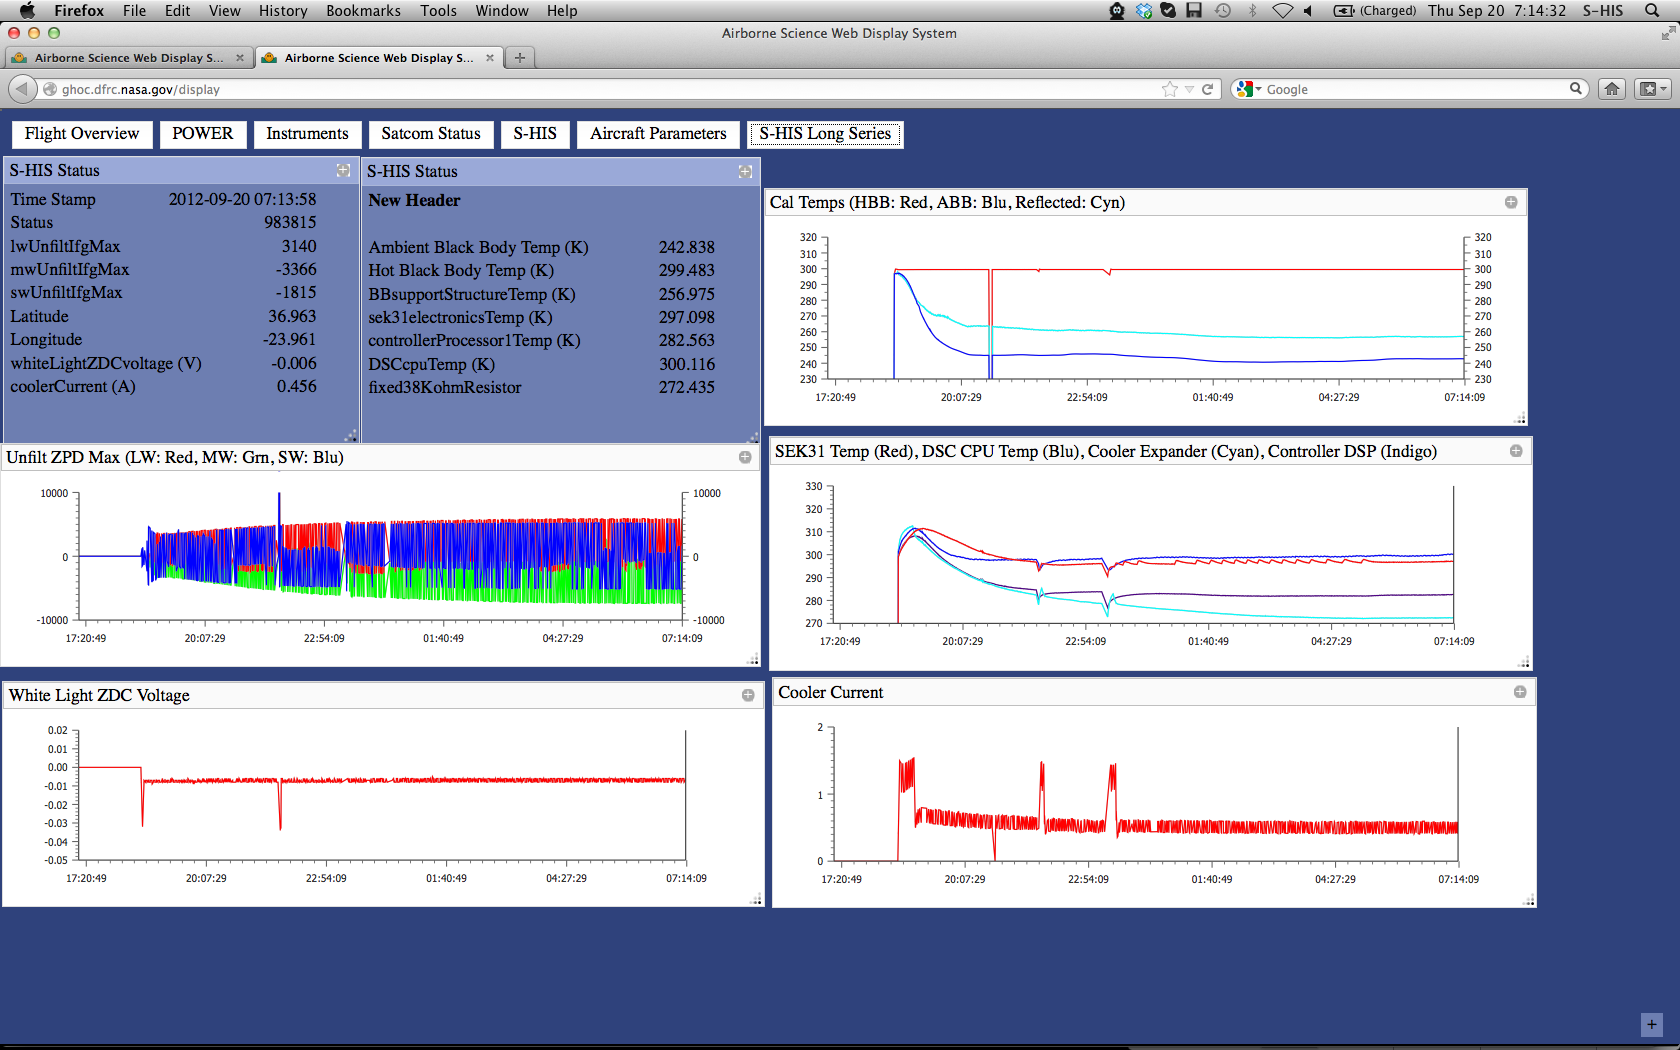Open the Flight Overview page
The height and width of the screenshot is (1050, 1680).
82,134
